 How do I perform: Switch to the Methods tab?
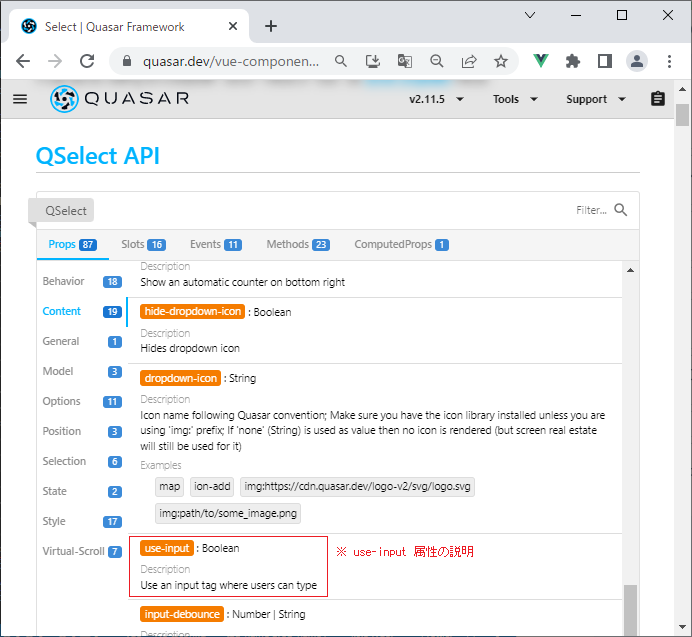[x=298, y=245]
